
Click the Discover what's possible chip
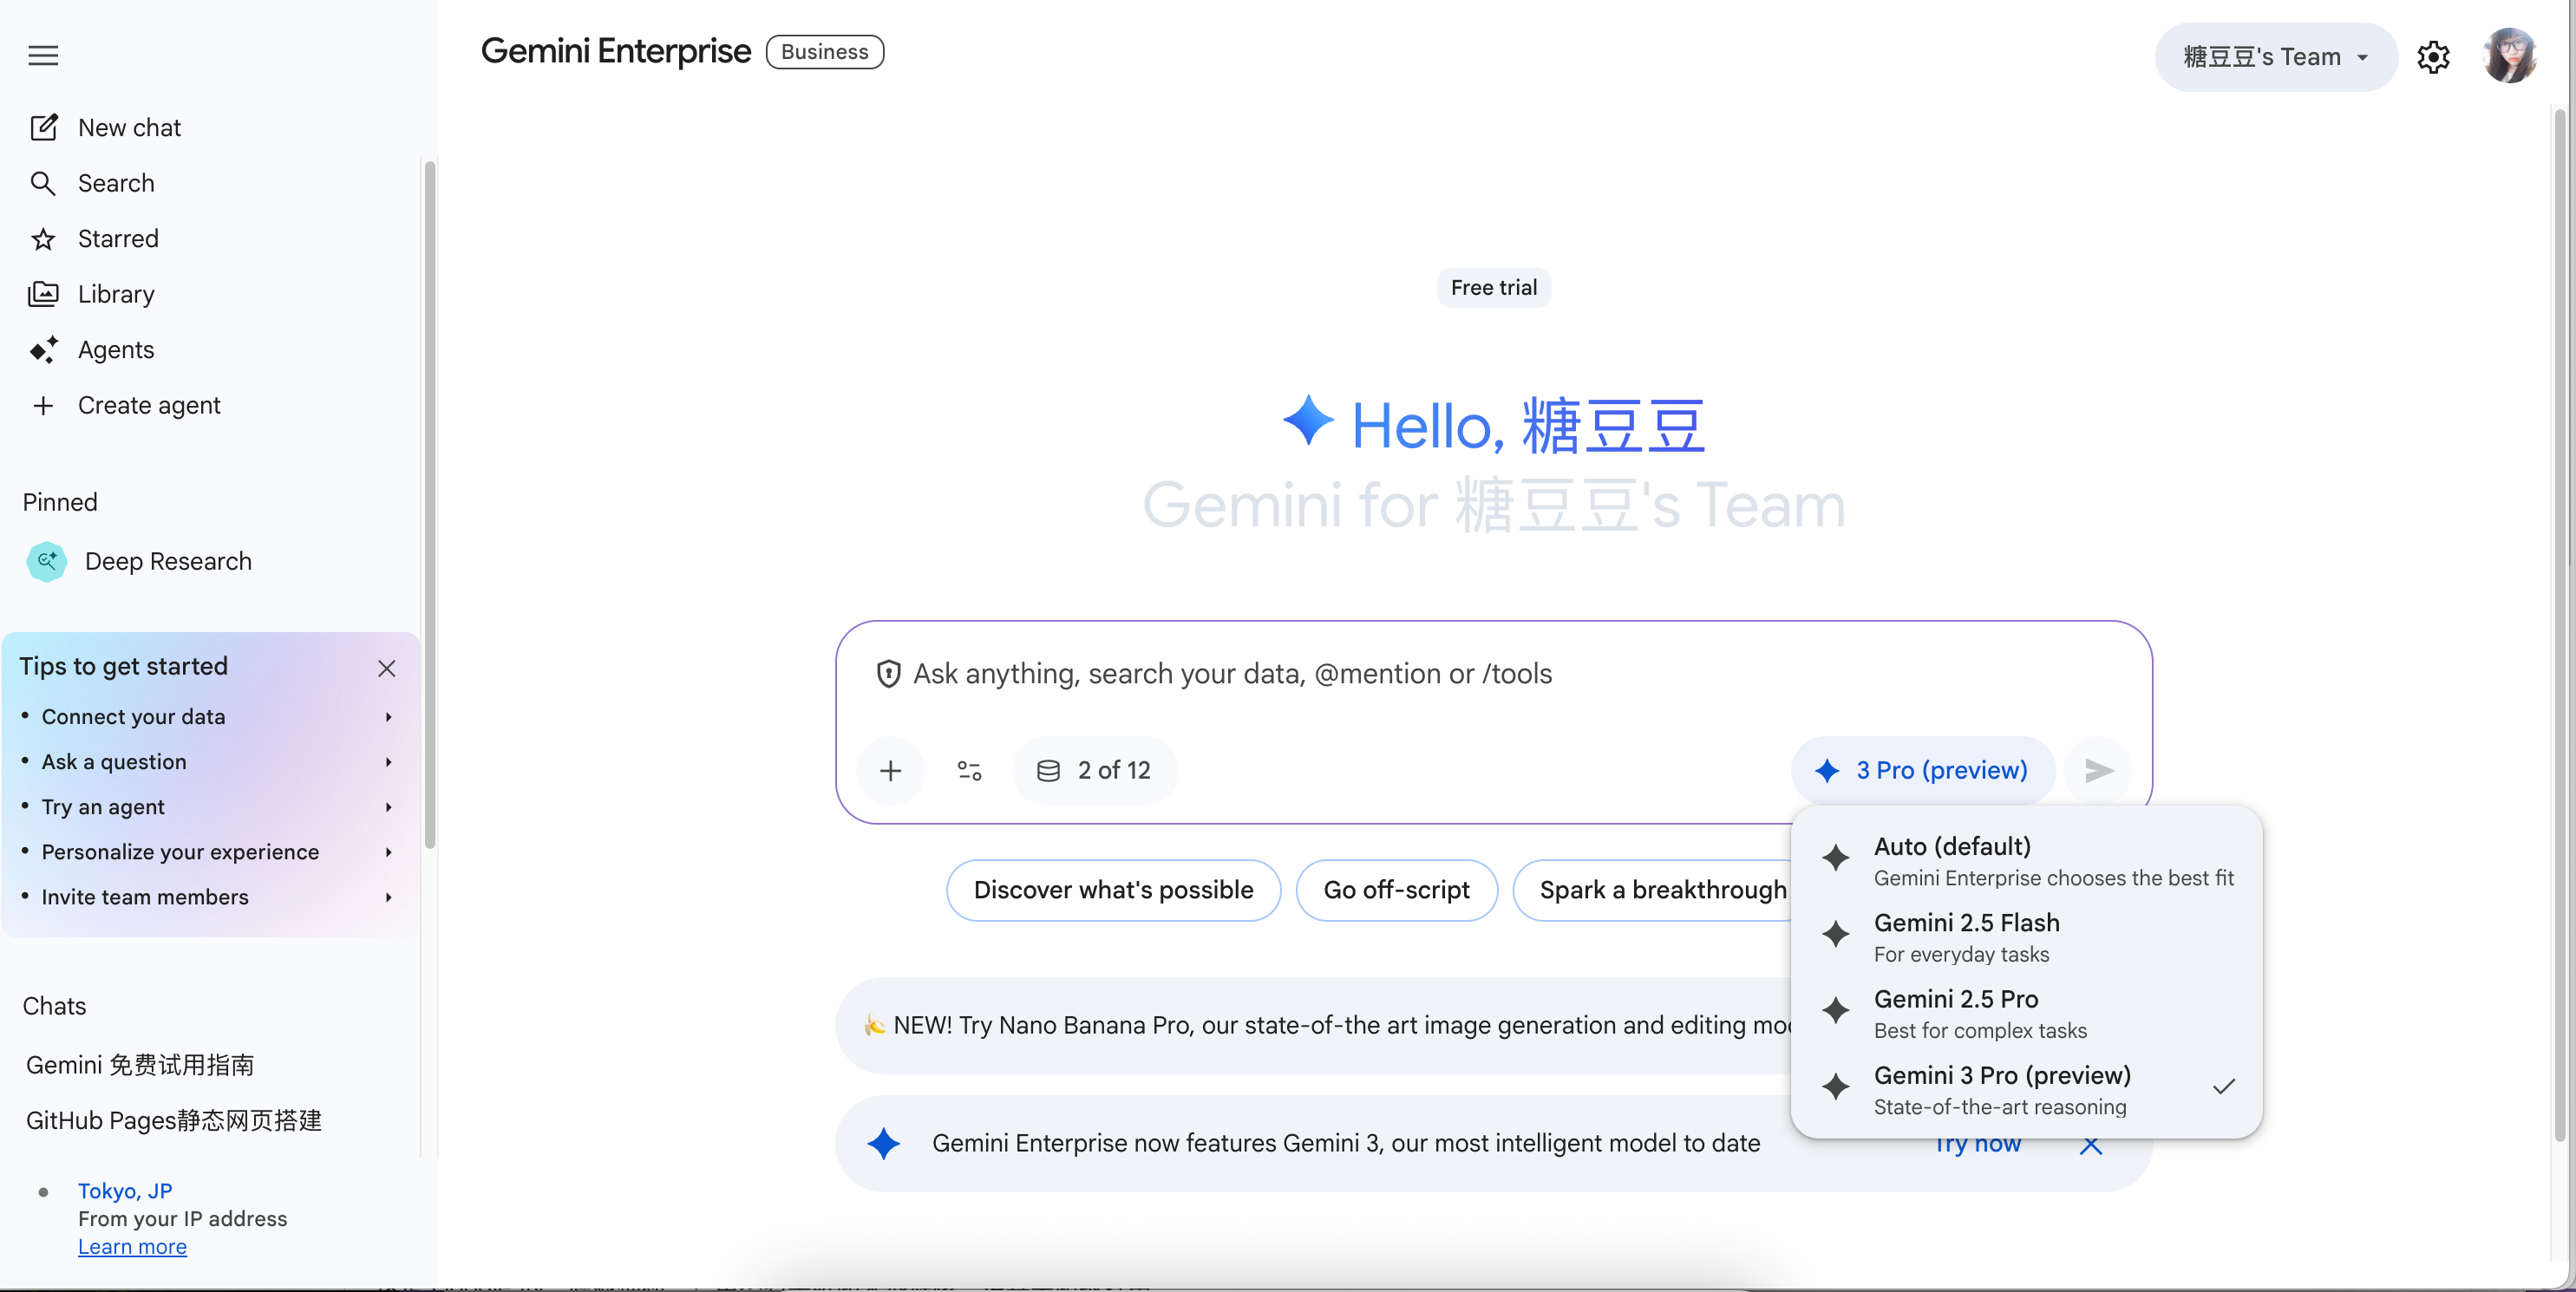tap(1112, 890)
